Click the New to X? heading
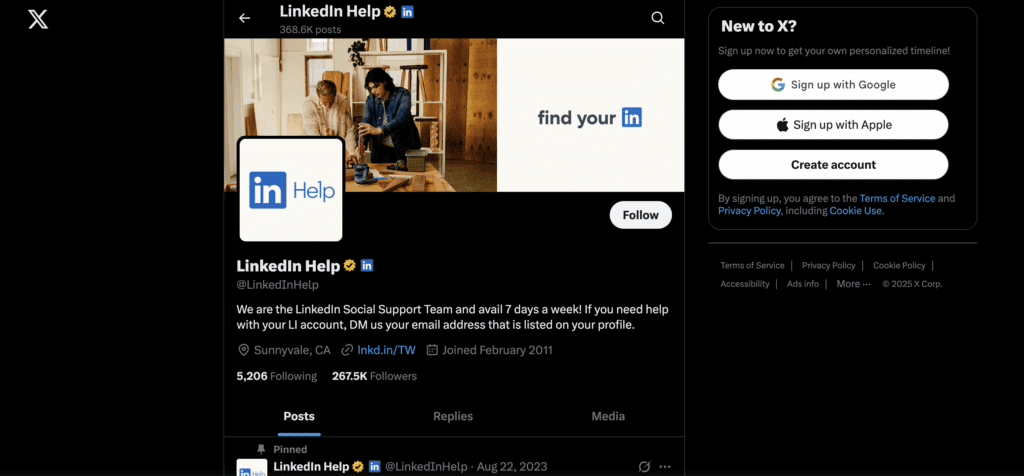Screen dimensions: 1024x476 [759, 27]
